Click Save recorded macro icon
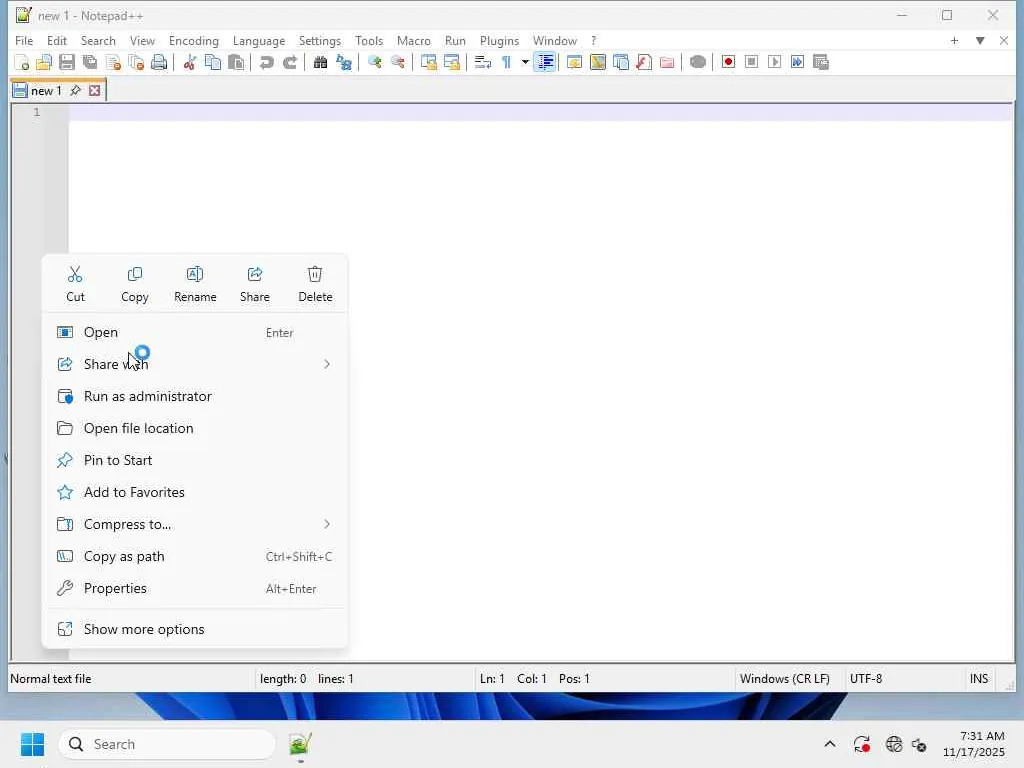Image resolution: width=1024 pixels, height=768 pixels. point(821,63)
